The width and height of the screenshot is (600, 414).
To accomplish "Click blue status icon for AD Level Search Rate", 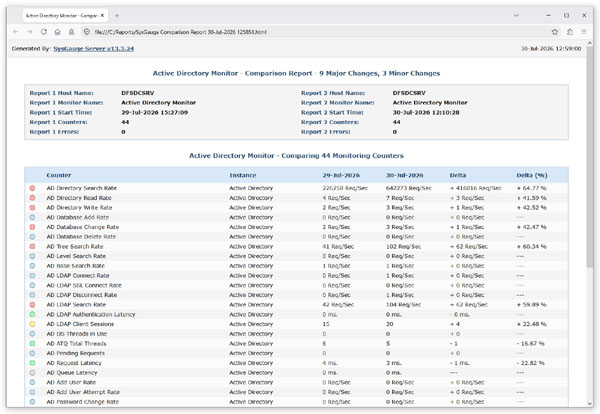I will (33, 256).
